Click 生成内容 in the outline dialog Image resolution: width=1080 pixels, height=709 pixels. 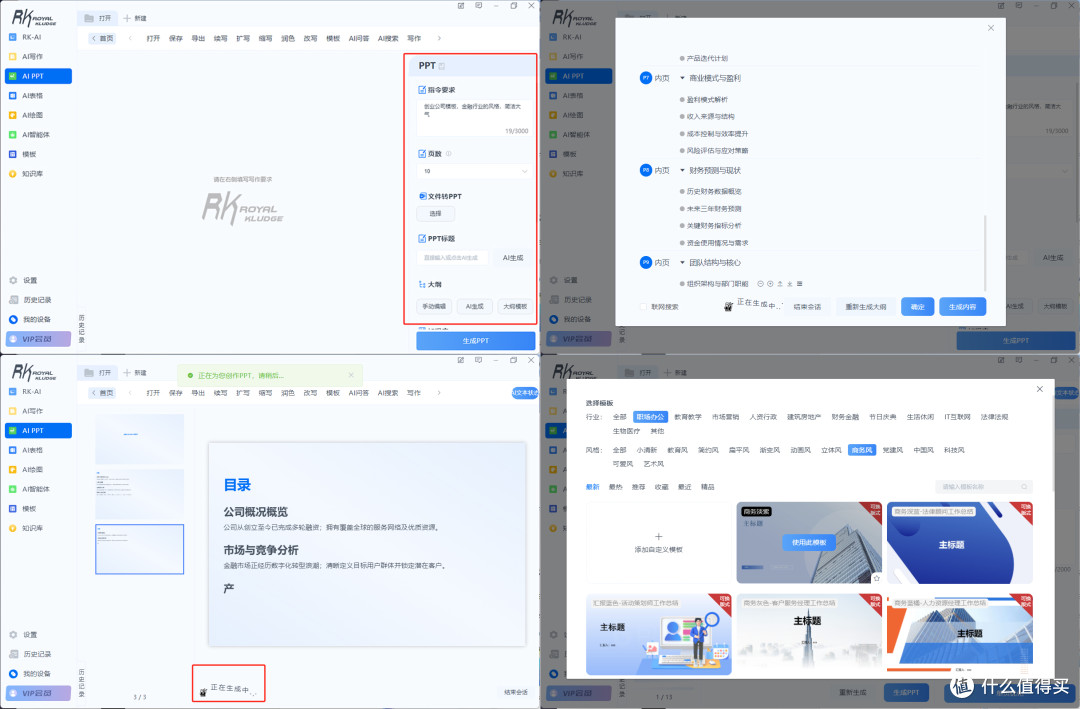[x=962, y=307]
